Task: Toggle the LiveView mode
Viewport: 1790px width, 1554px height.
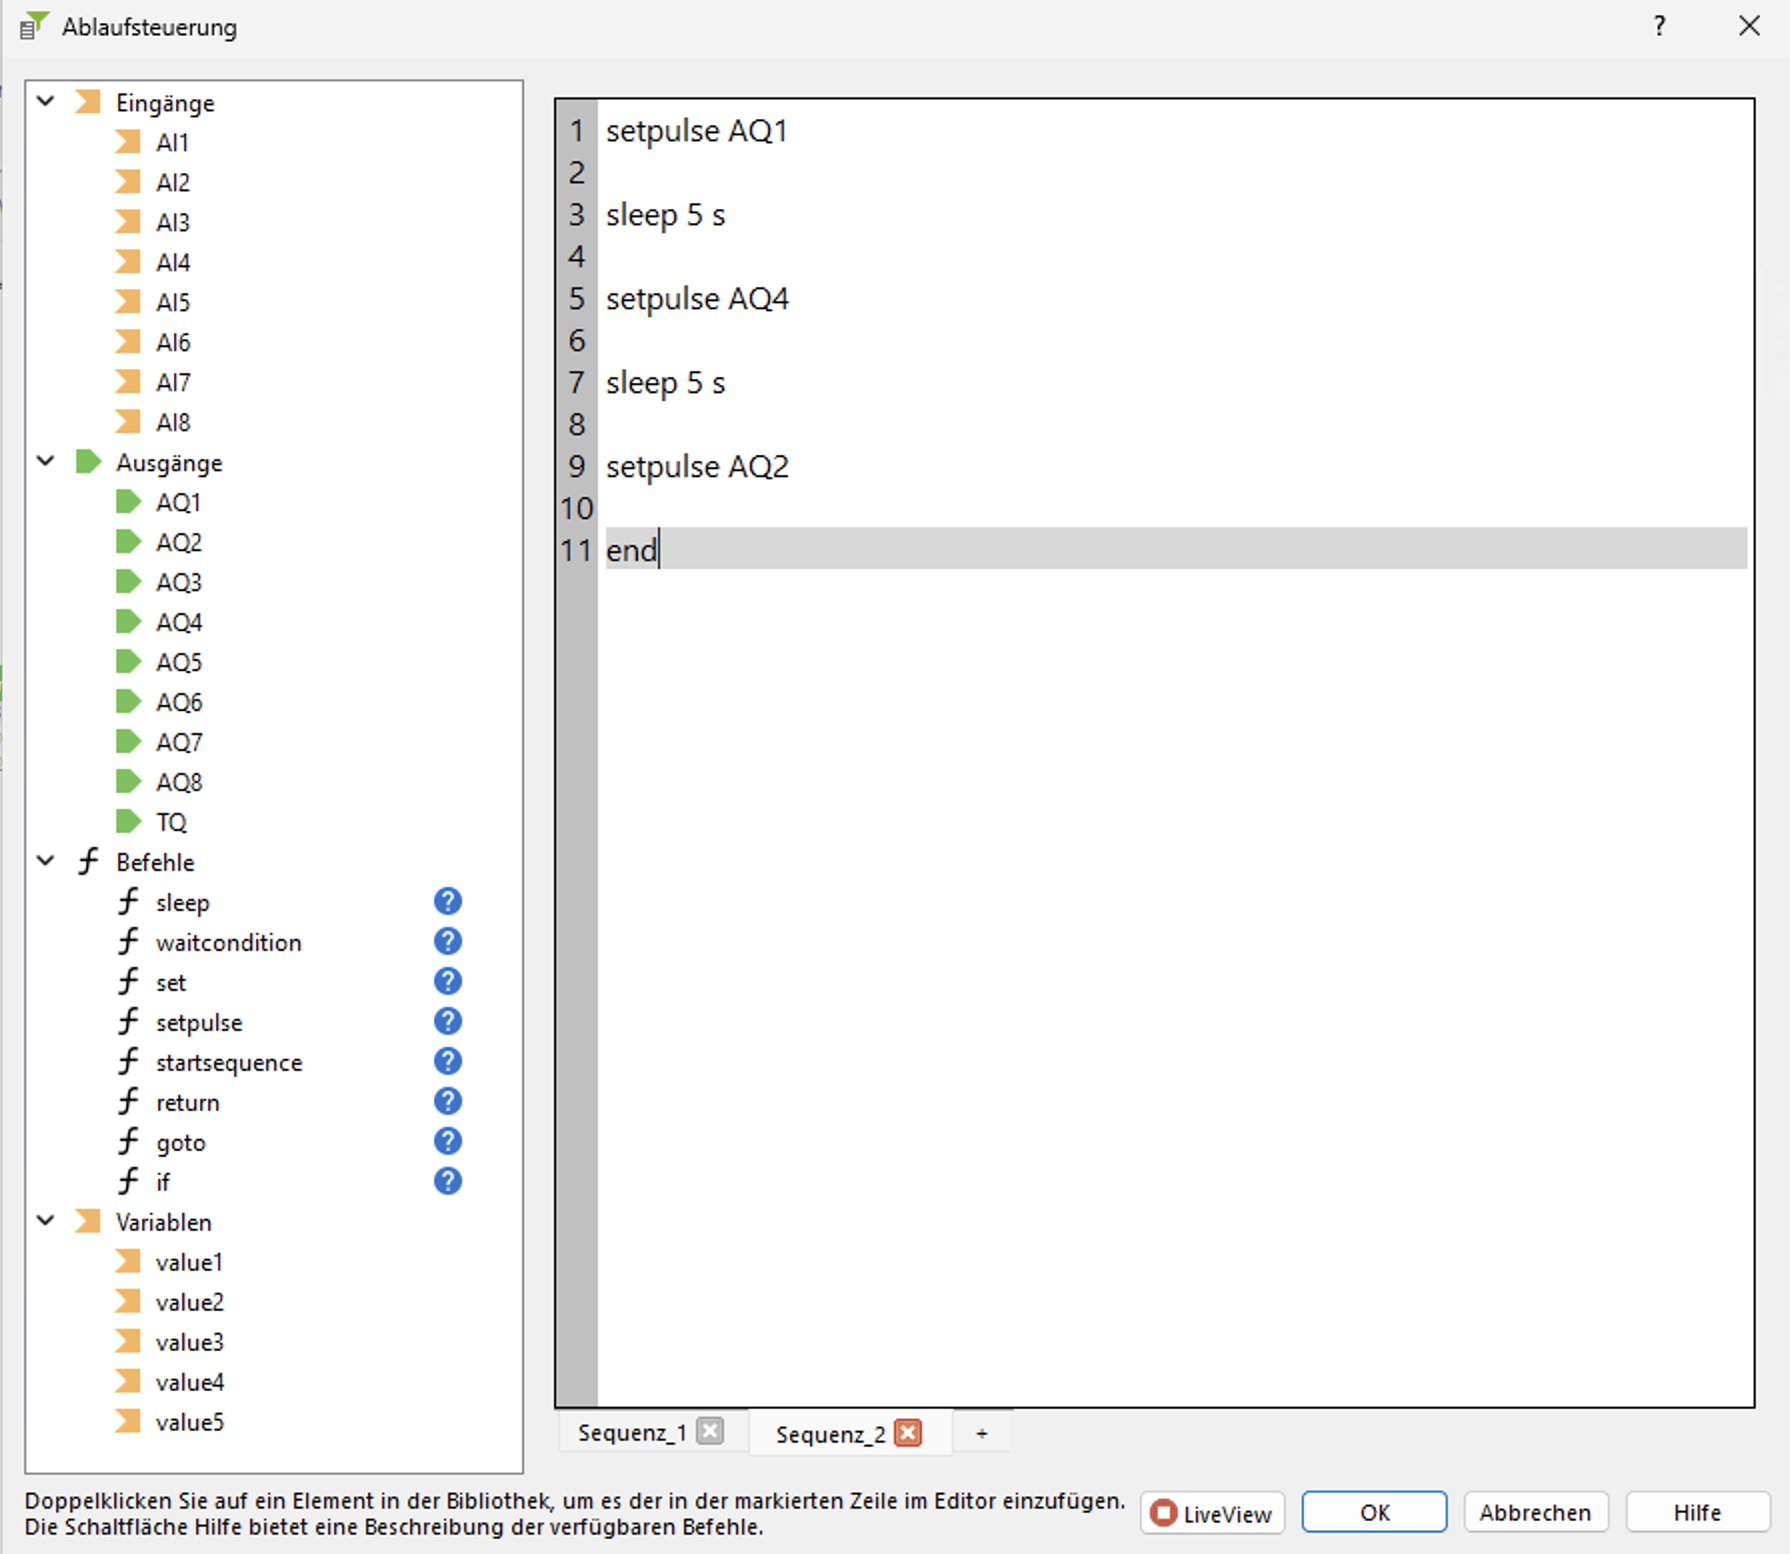Action: click(1211, 1513)
